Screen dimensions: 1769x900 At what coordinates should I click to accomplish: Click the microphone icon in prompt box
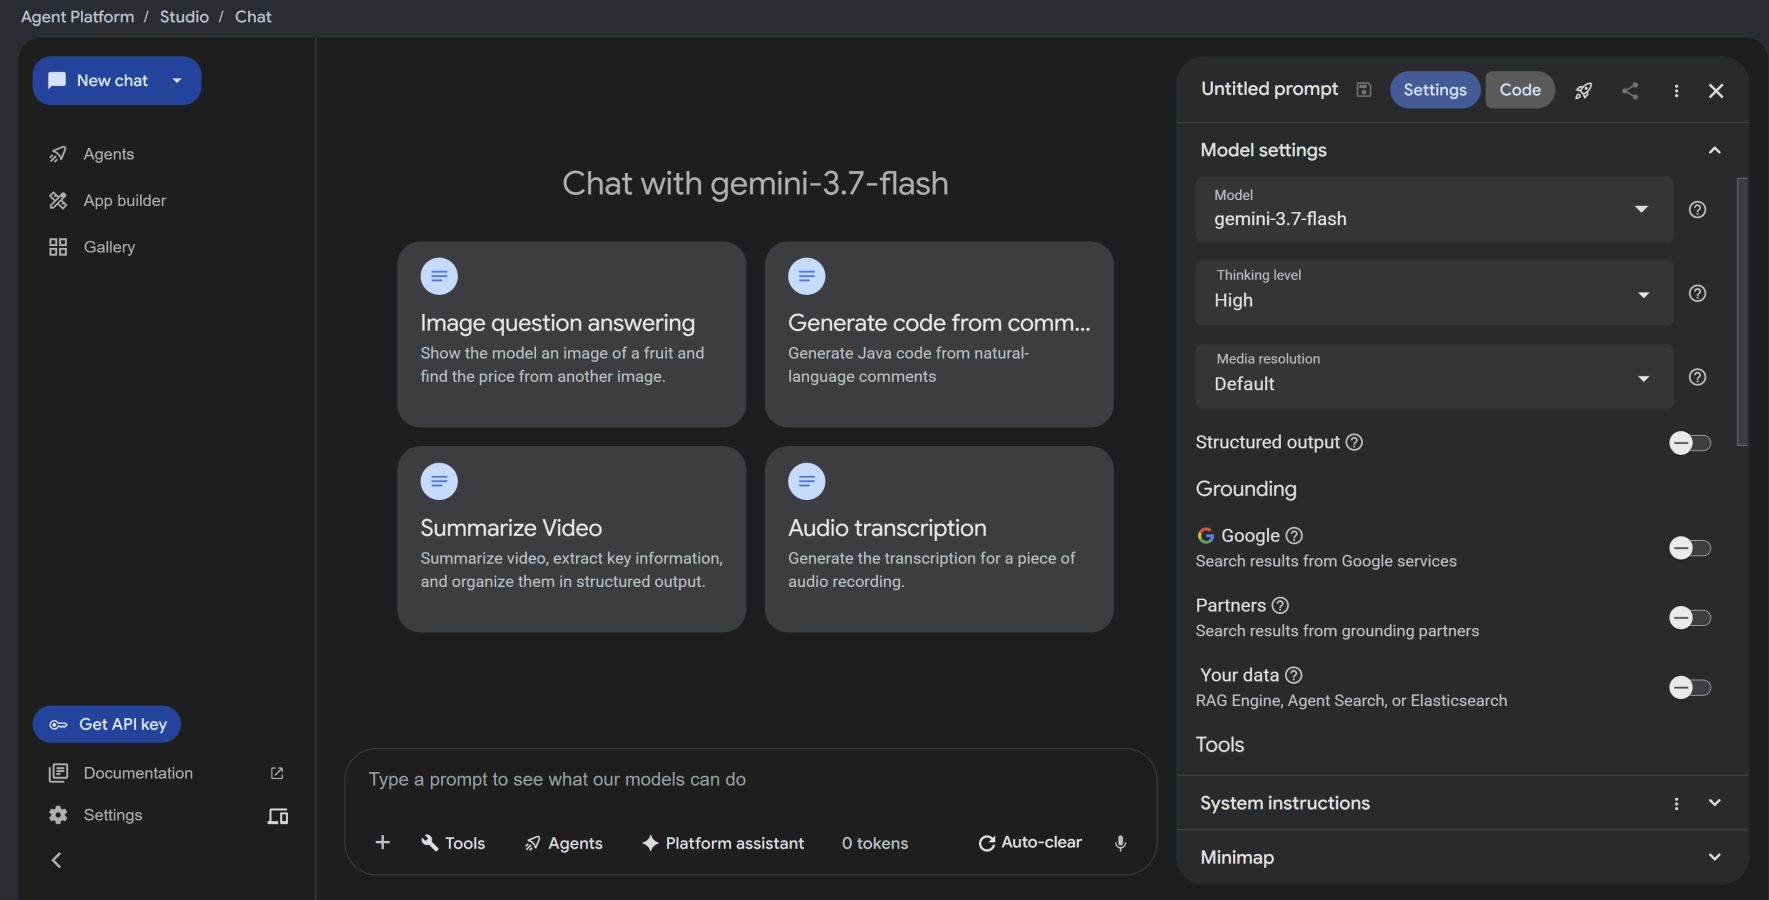coord(1121,843)
